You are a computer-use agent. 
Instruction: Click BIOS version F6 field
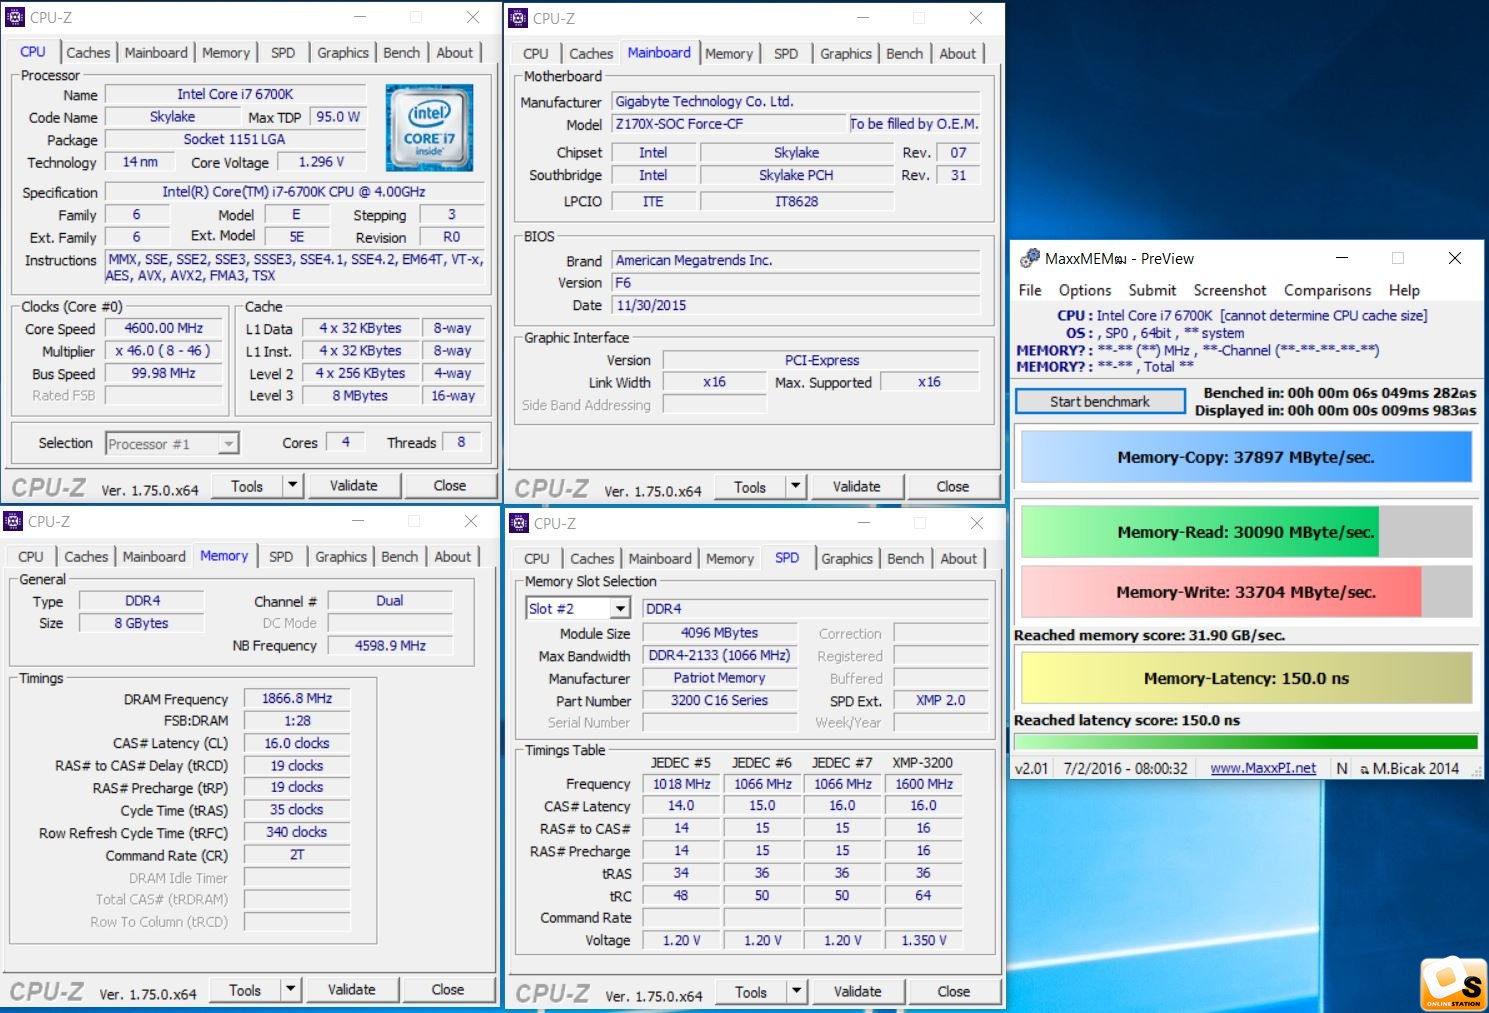click(x=796, y=283)
